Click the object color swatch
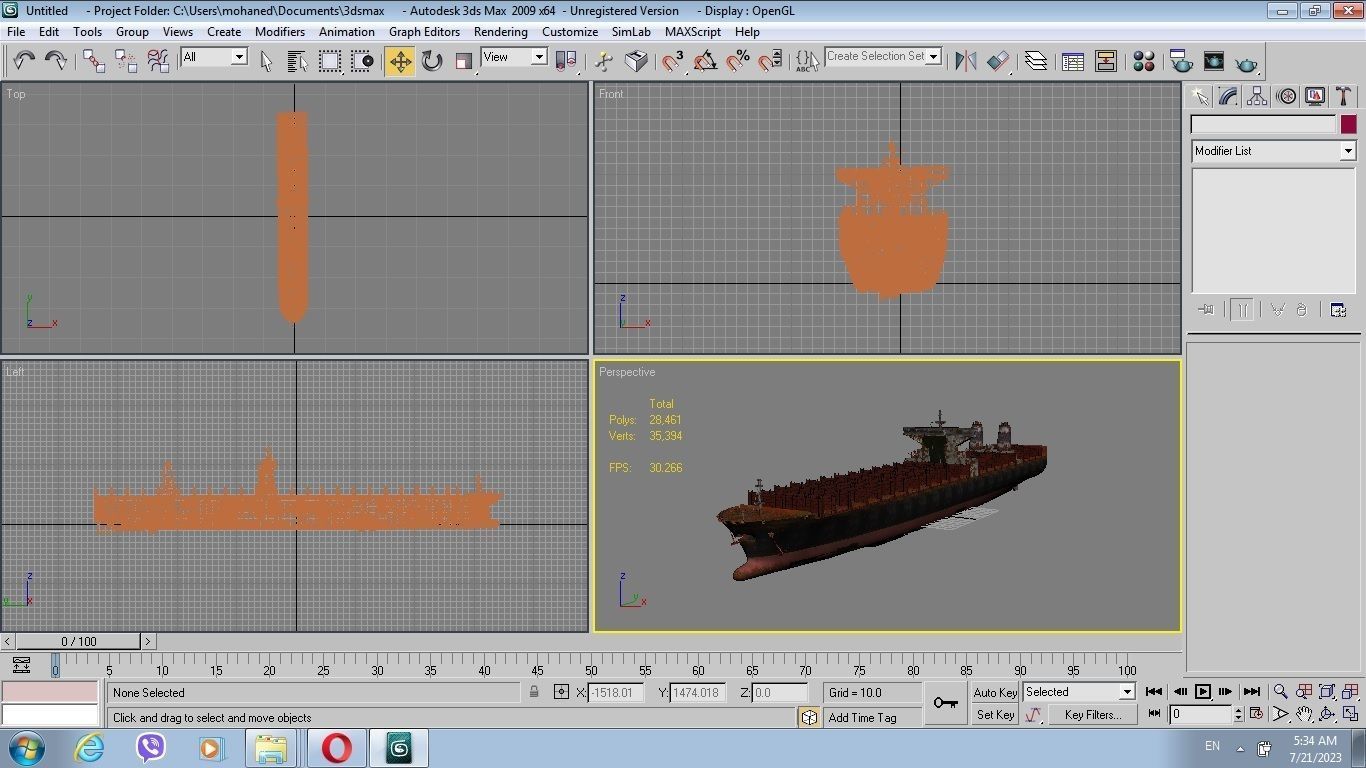 1348,125
